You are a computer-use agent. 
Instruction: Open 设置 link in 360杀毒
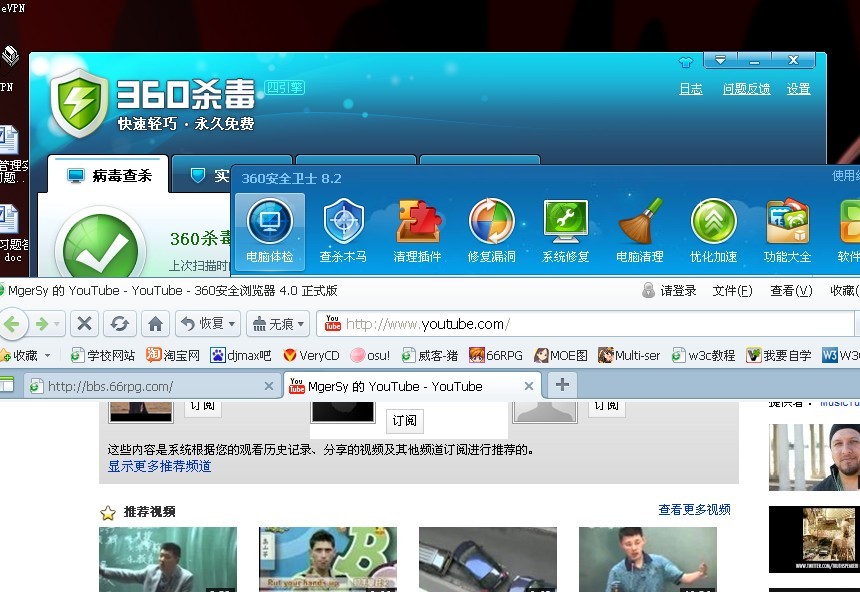pos(799,89)
